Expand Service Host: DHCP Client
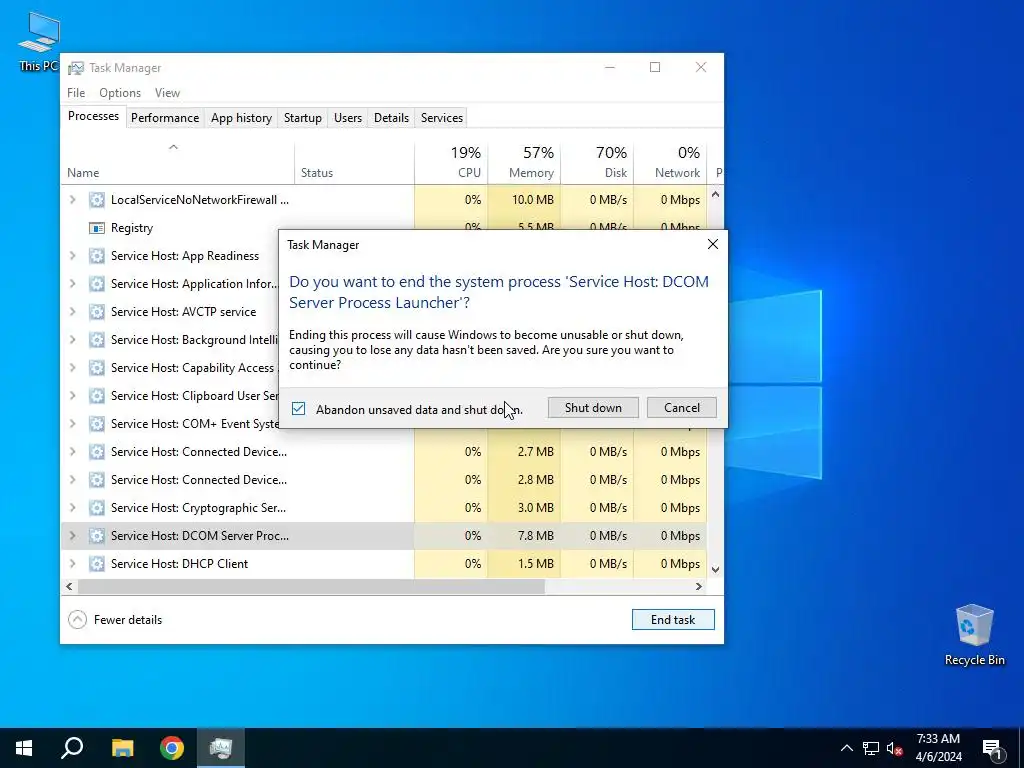The height and width of the screenshot is (768, 1024). (x=72, y=564)
